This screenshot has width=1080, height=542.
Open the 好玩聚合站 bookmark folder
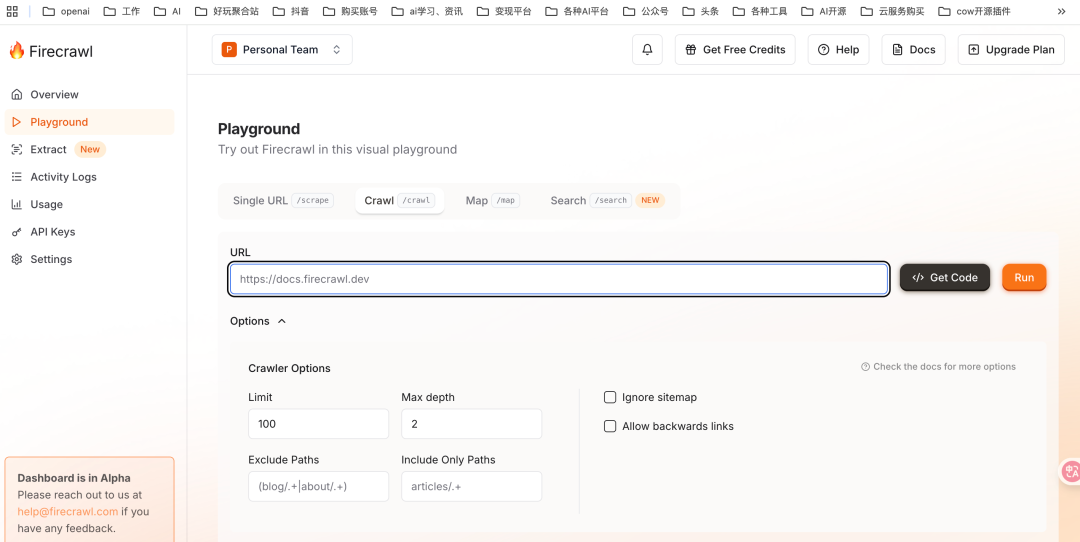(x=227, y=11)
